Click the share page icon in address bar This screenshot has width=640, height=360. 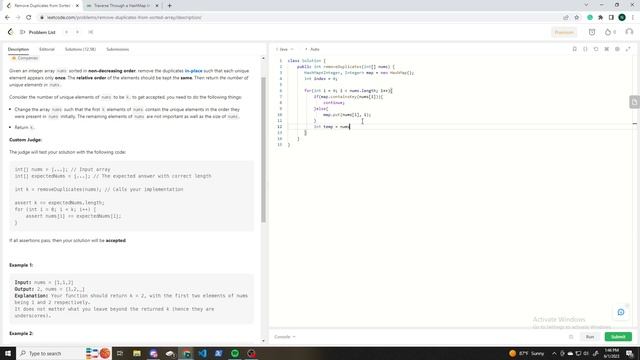[566, 18]
